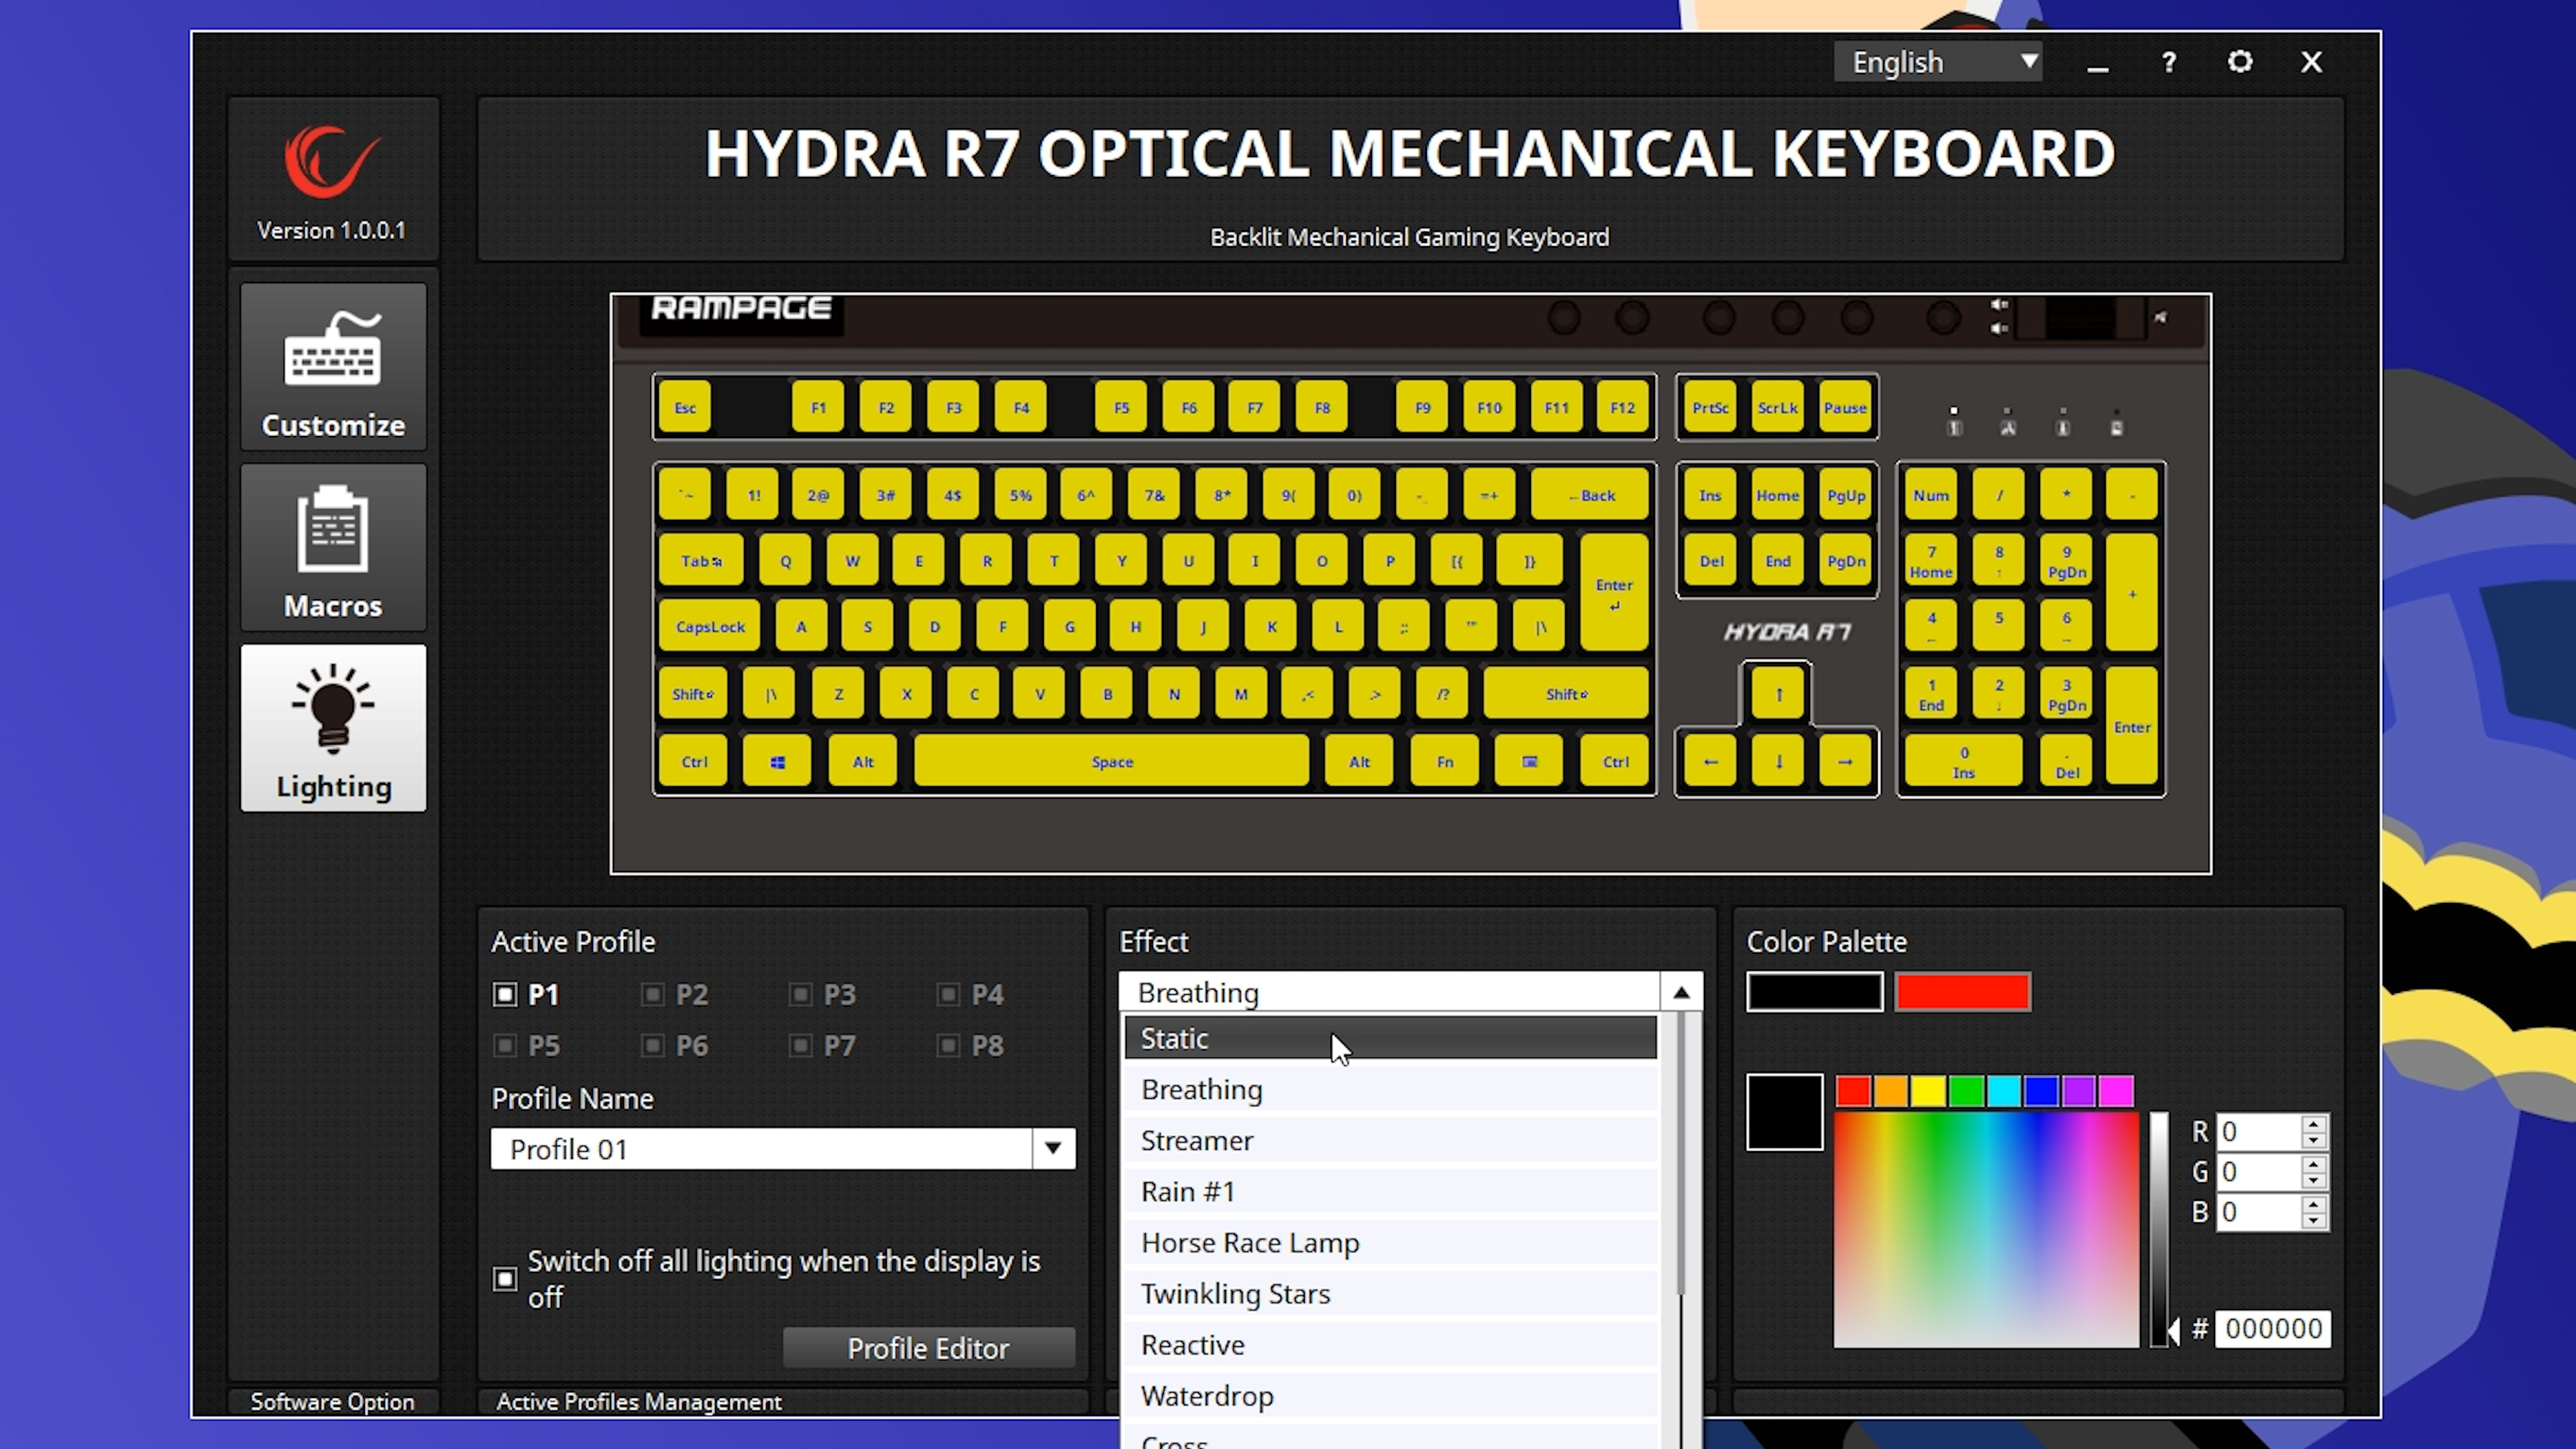Choose the yellow preset swatch
2576x1449 pixels.
click(x=1928, y=1091)
